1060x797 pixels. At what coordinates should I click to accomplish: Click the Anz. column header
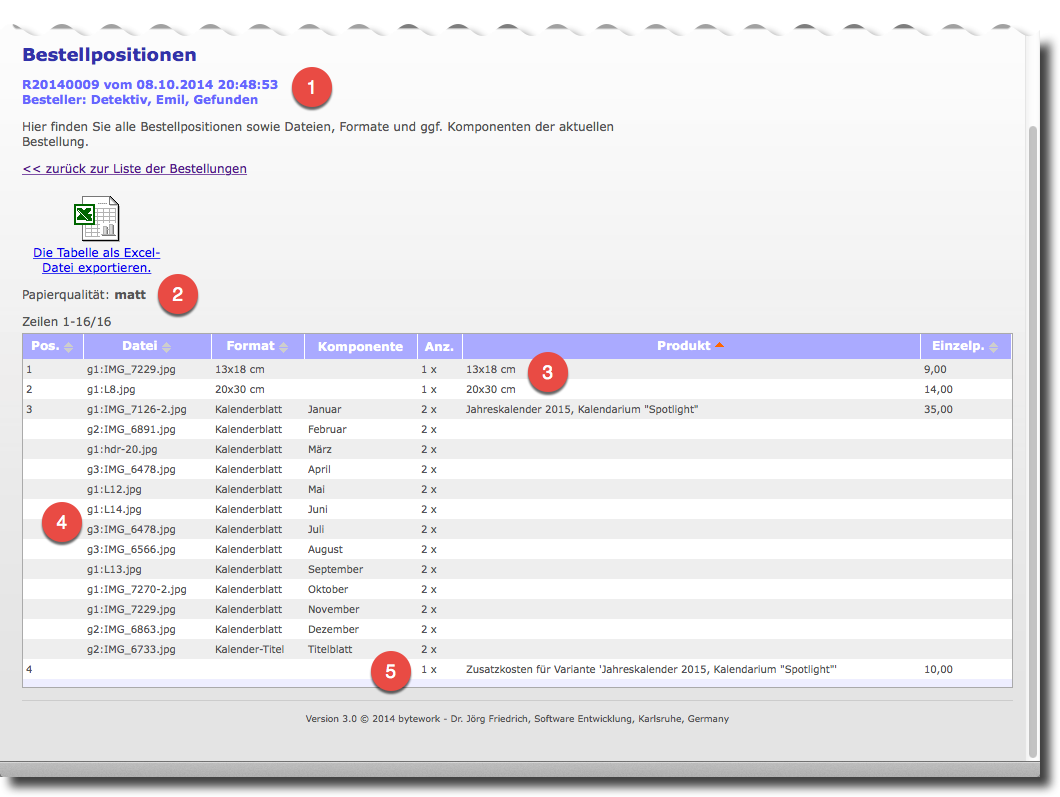pos(439,347)
